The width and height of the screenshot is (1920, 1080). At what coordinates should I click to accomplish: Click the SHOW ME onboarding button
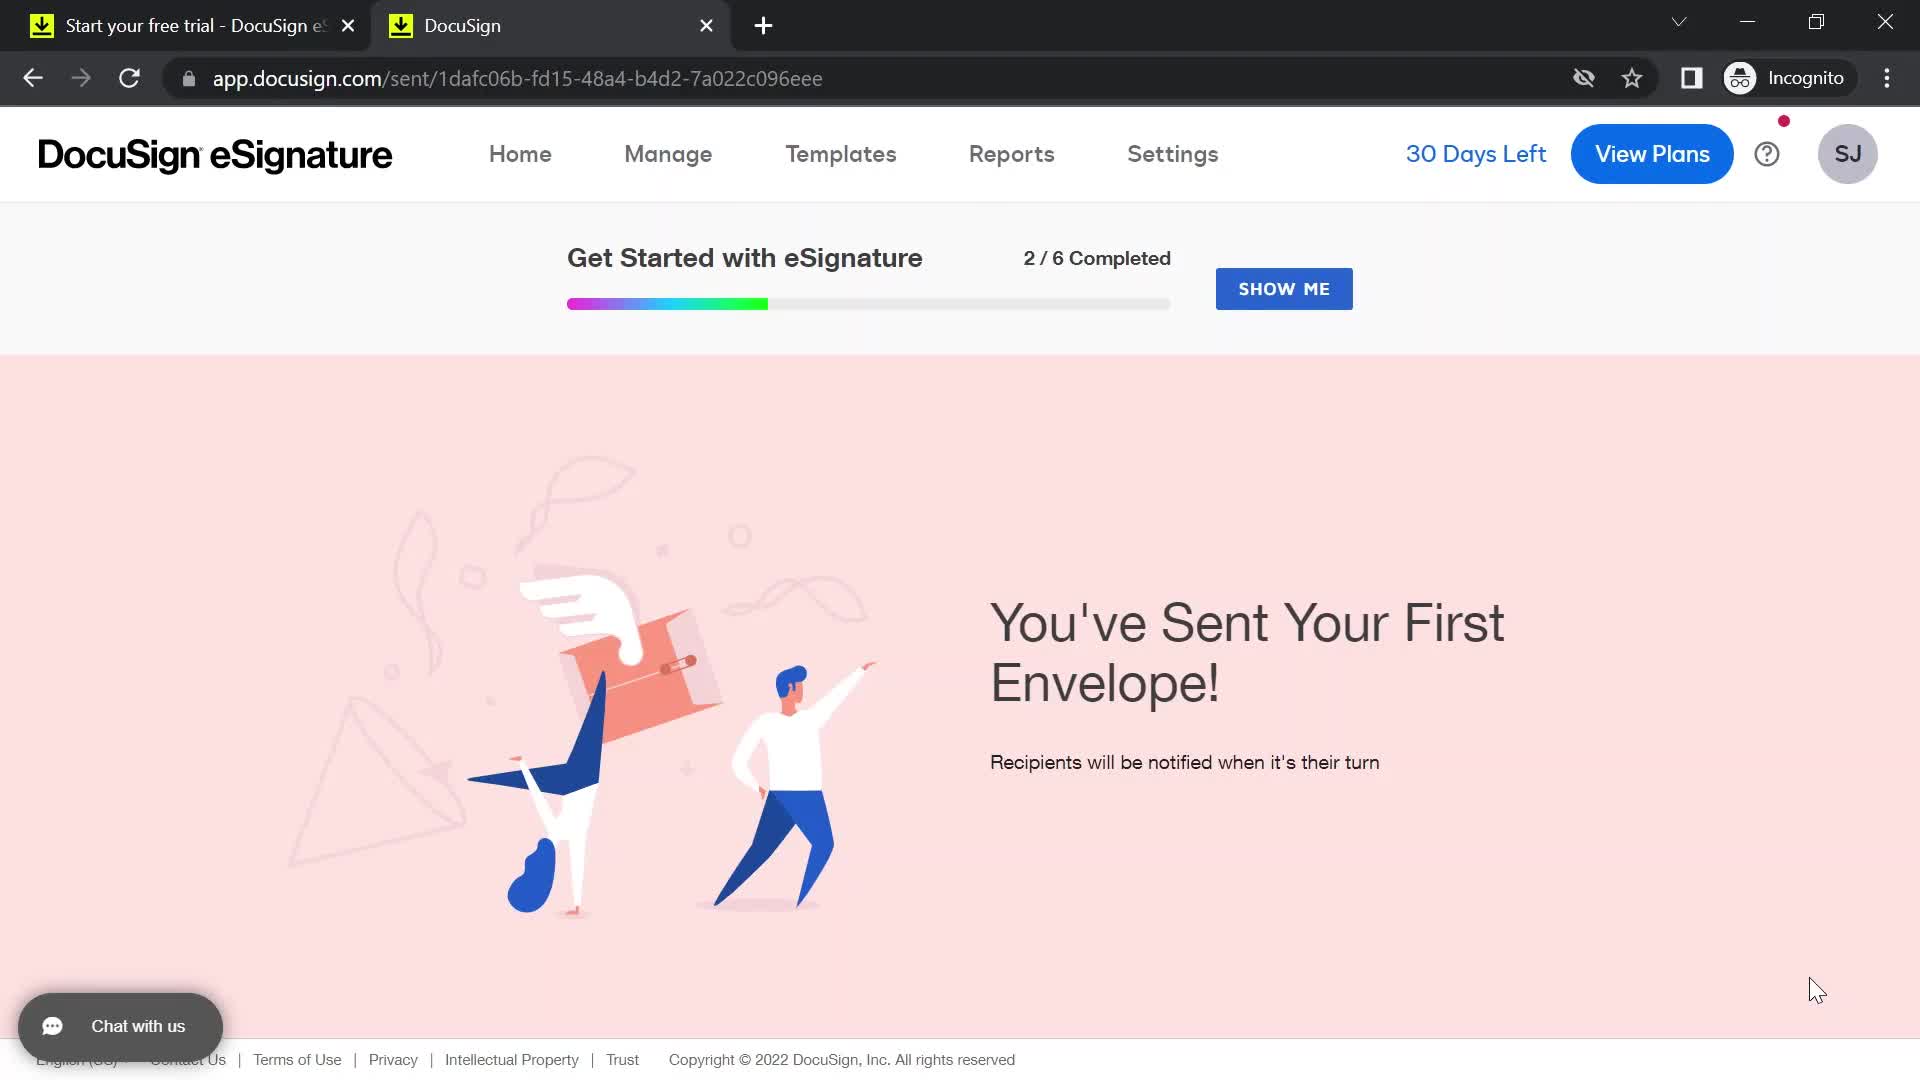click(1283, 289)
